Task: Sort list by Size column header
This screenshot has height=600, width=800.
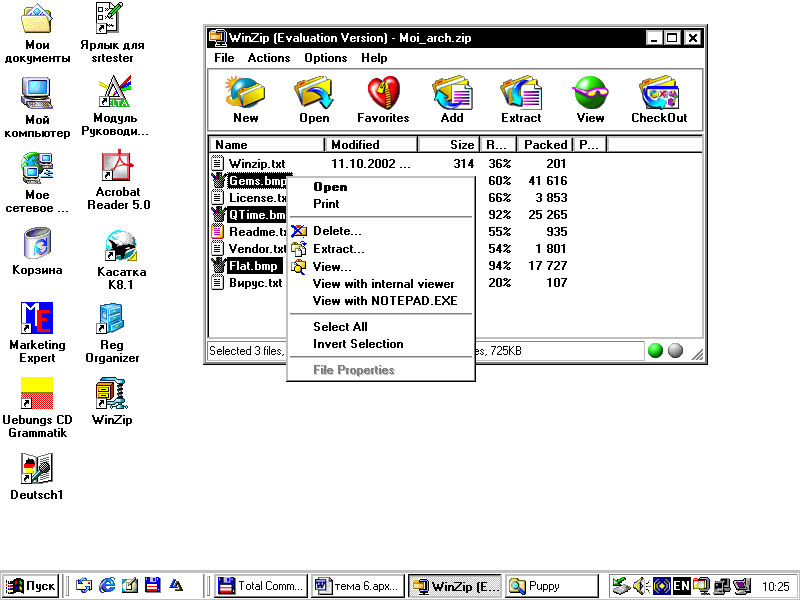Action: coord(449,145)
